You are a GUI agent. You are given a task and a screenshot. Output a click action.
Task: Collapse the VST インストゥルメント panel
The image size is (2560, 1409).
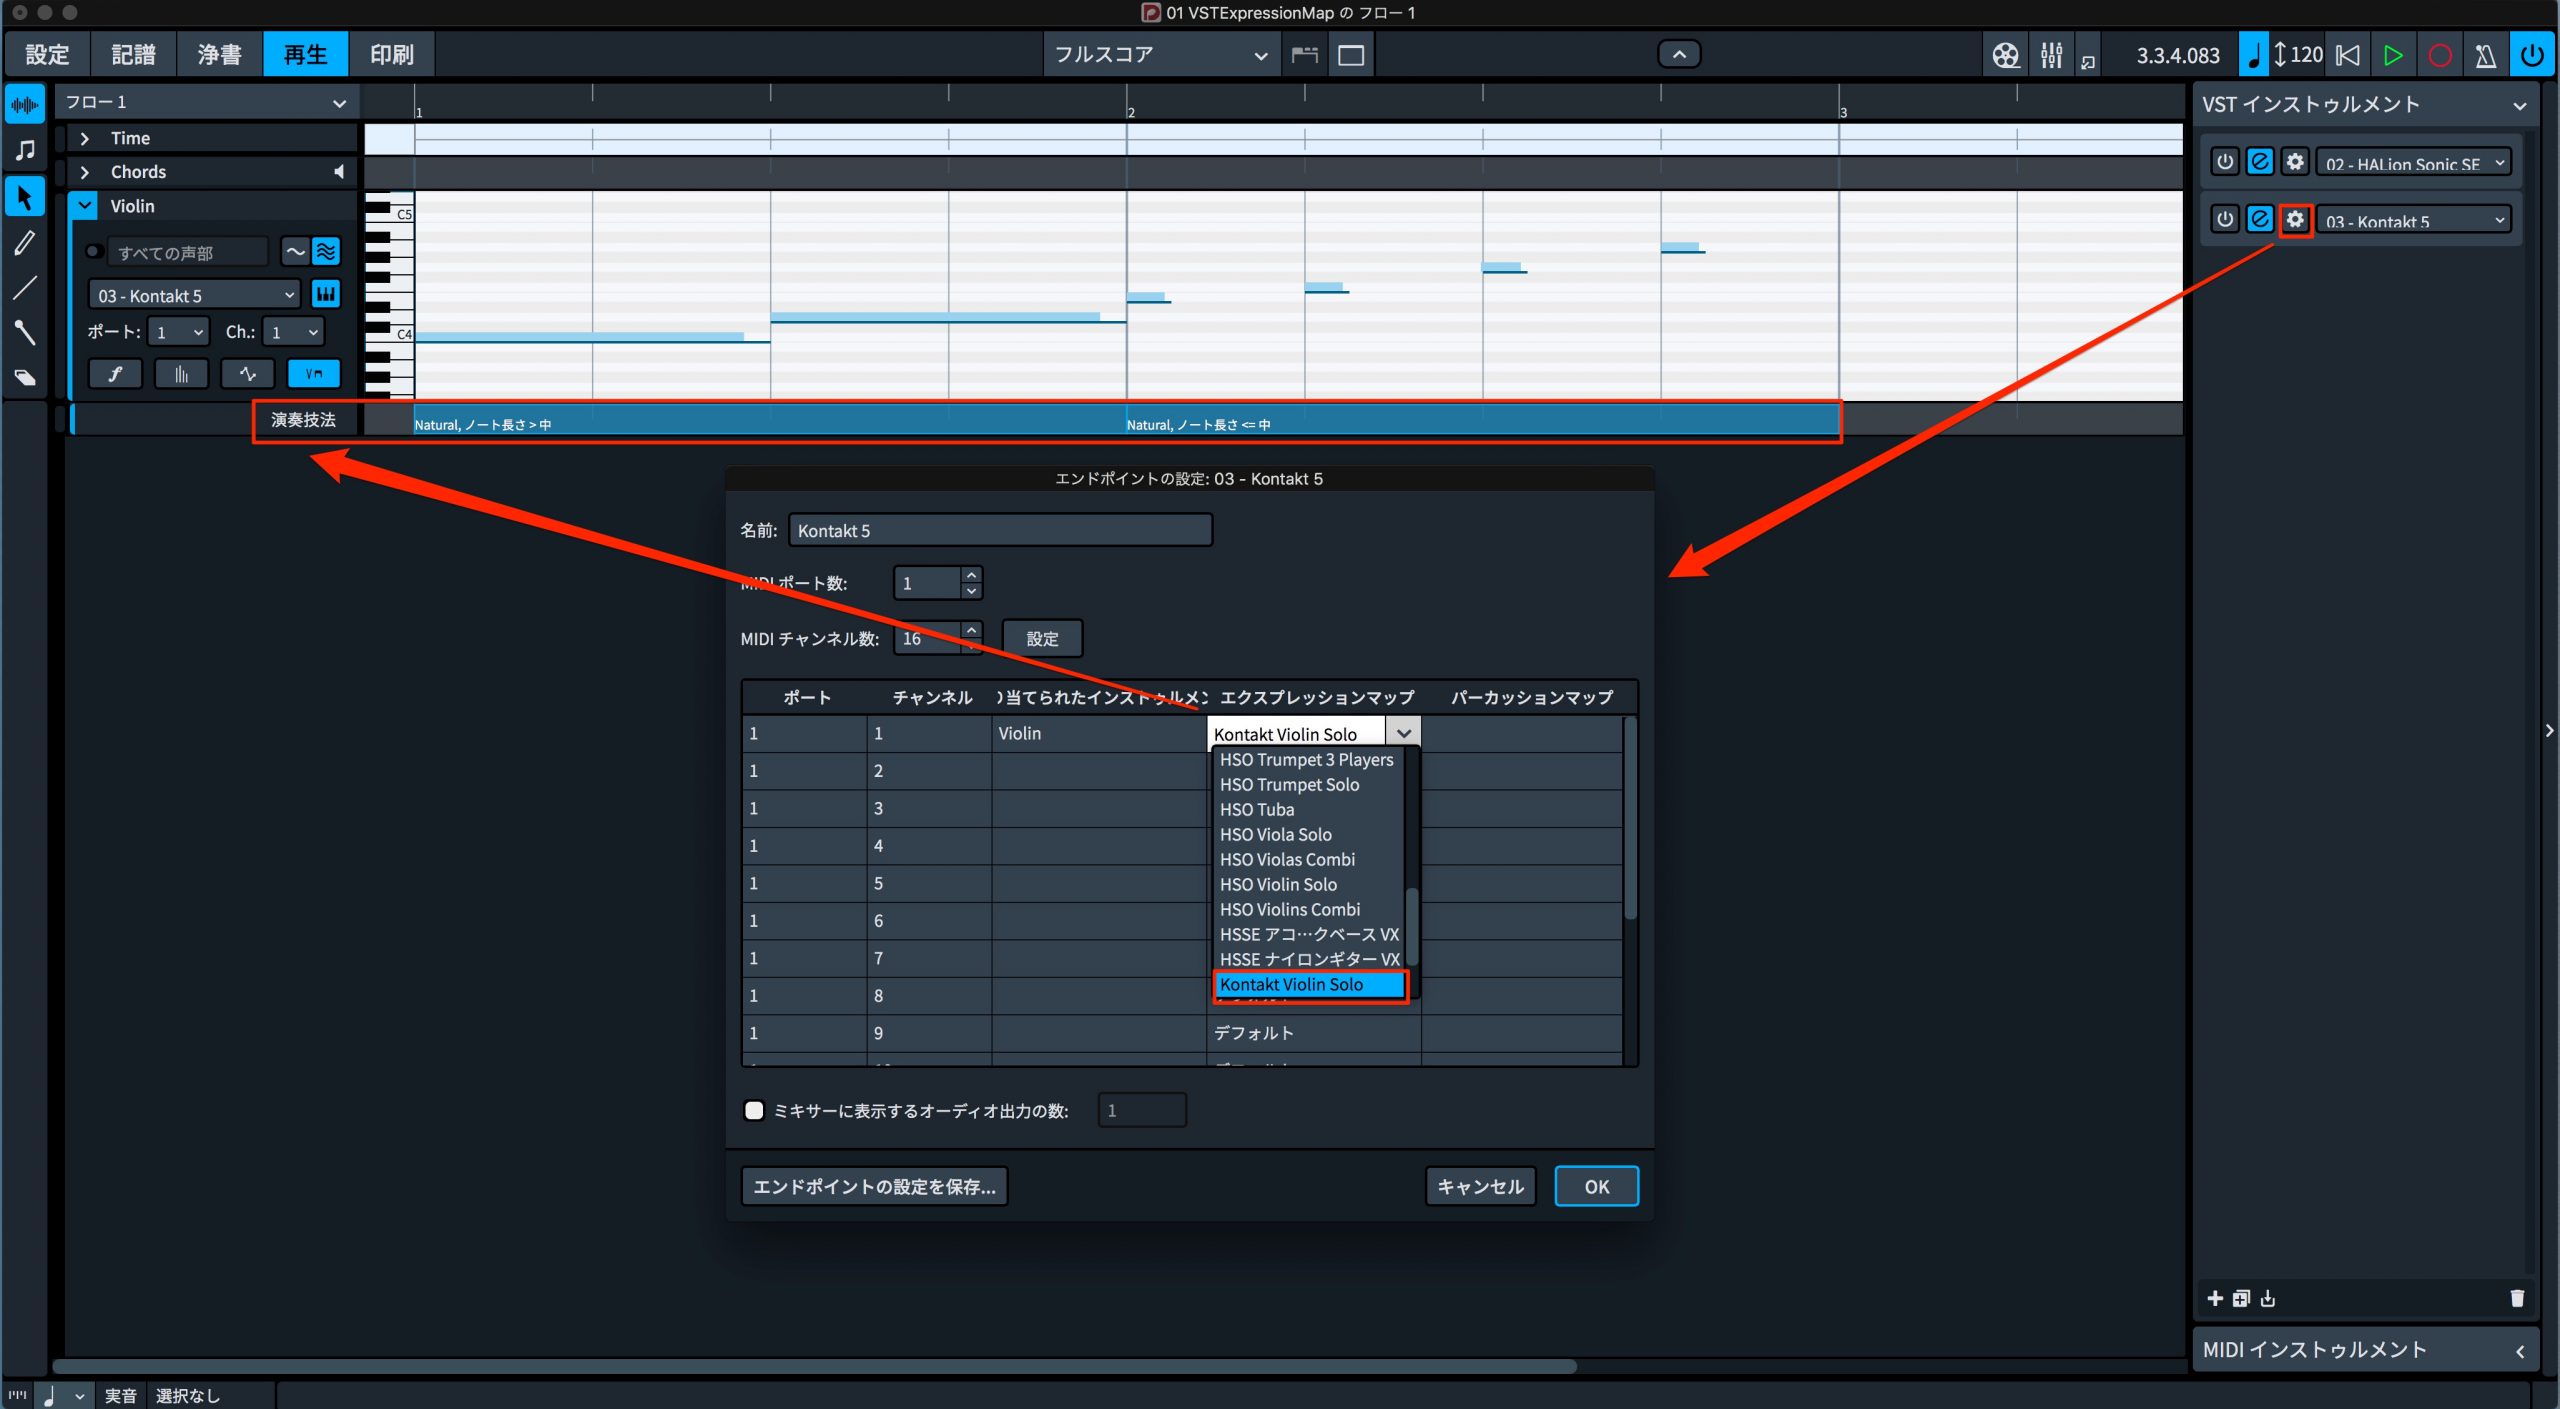click(2519, 106)
